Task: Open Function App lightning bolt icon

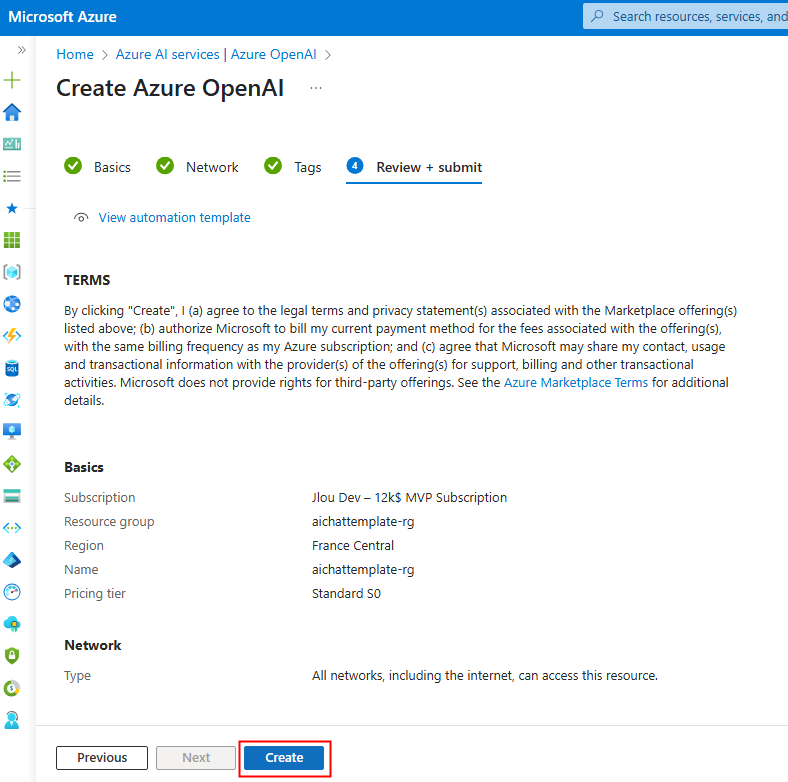Action: [12, 336]
